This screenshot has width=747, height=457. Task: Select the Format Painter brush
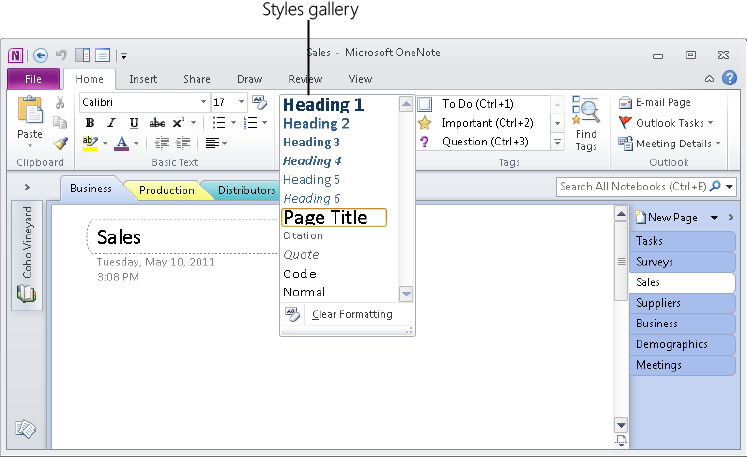point(60,143)
